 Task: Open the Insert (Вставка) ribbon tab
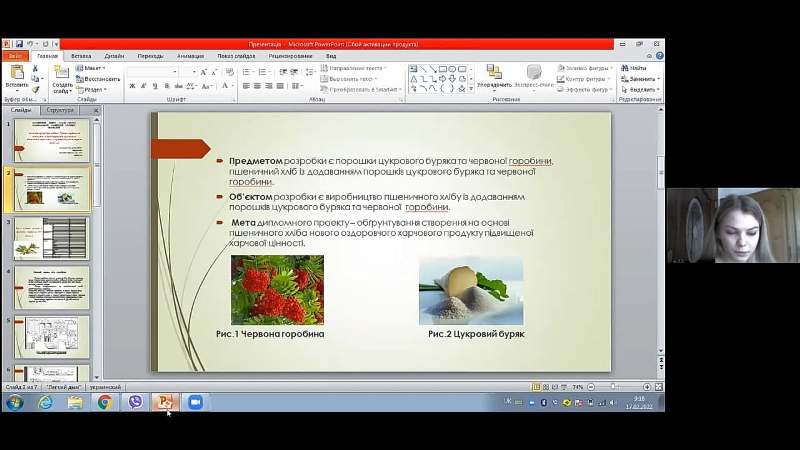point(81,56)
